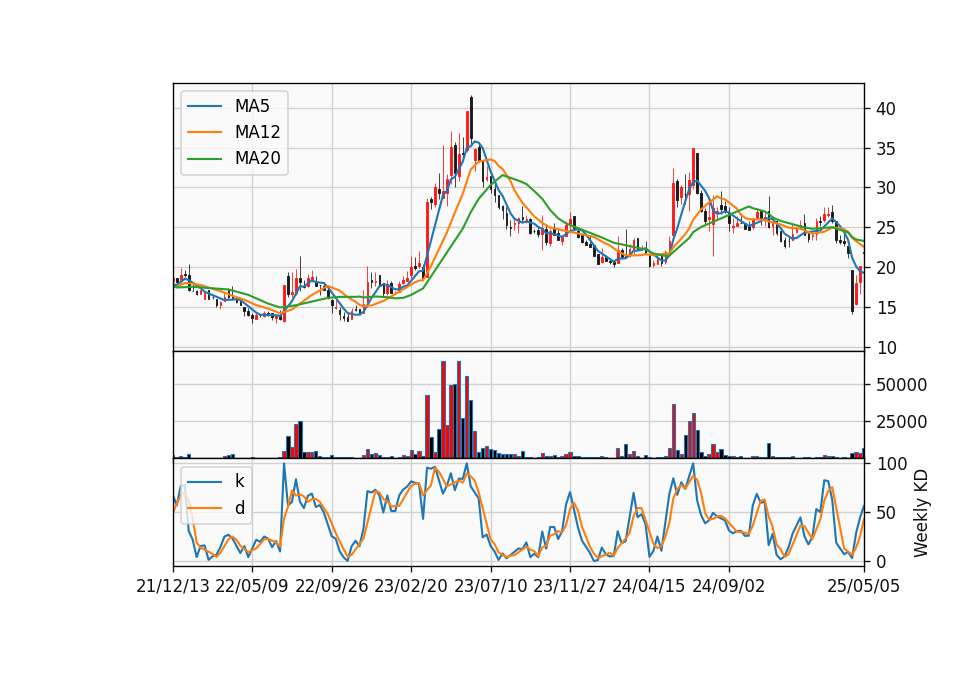Click the MA20 legend label
The width and height of the screenshot is (960, 690).
point(257,158)
